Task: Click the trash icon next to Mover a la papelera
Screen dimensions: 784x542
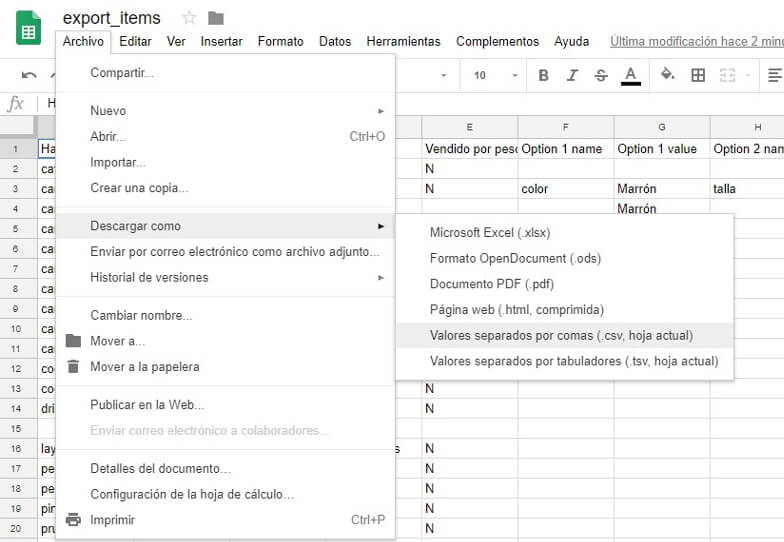Action: pyautogui.click(x=73, y=366)
